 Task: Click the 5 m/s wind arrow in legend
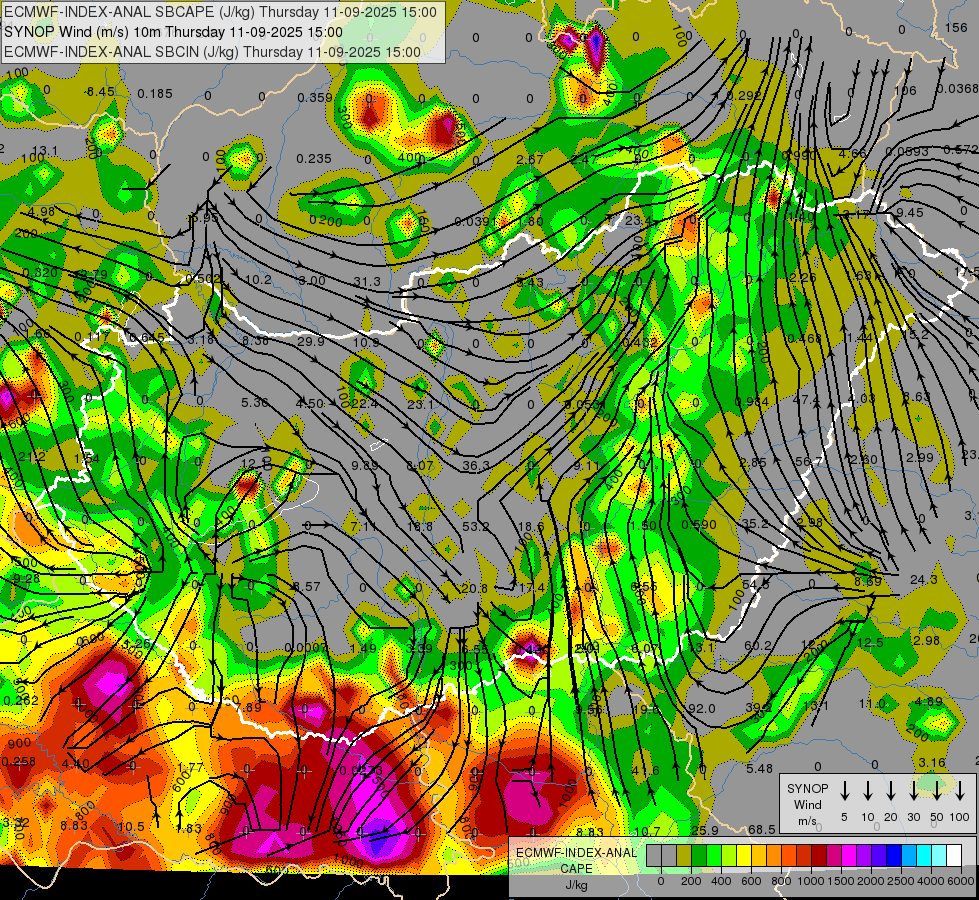pyautogui.click(x=844, y=790)
